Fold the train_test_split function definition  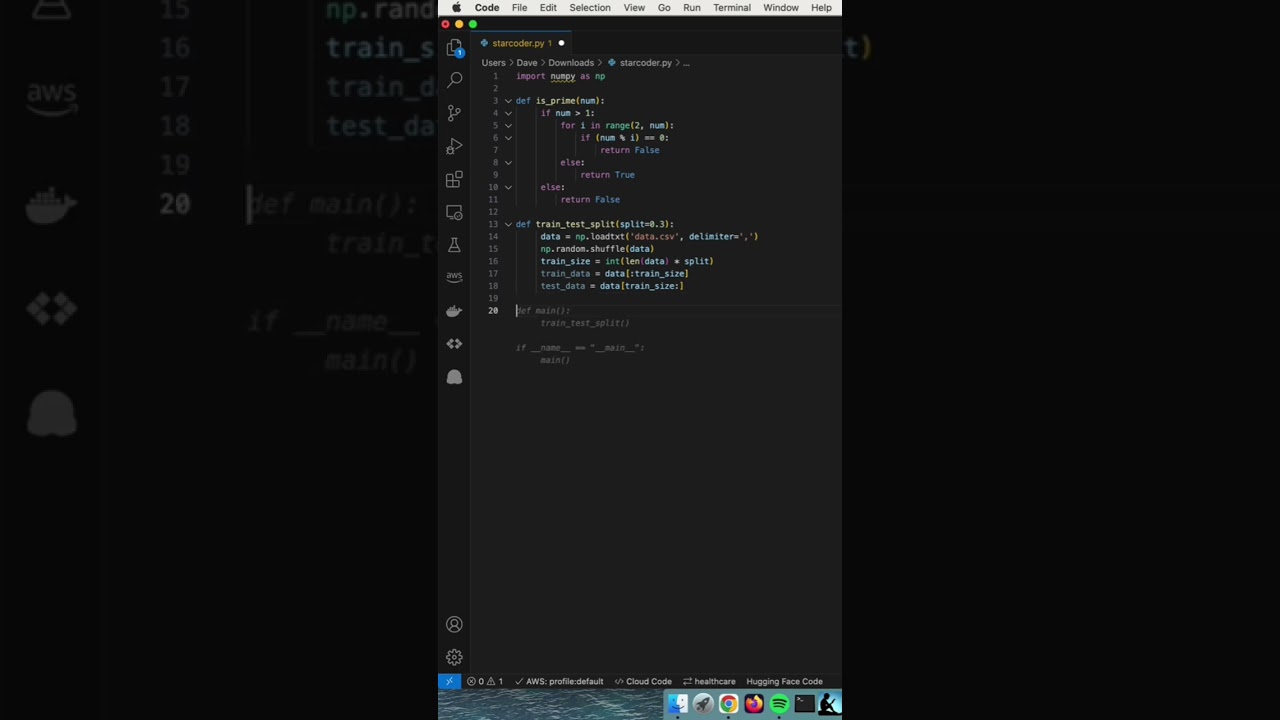[508, 224]
